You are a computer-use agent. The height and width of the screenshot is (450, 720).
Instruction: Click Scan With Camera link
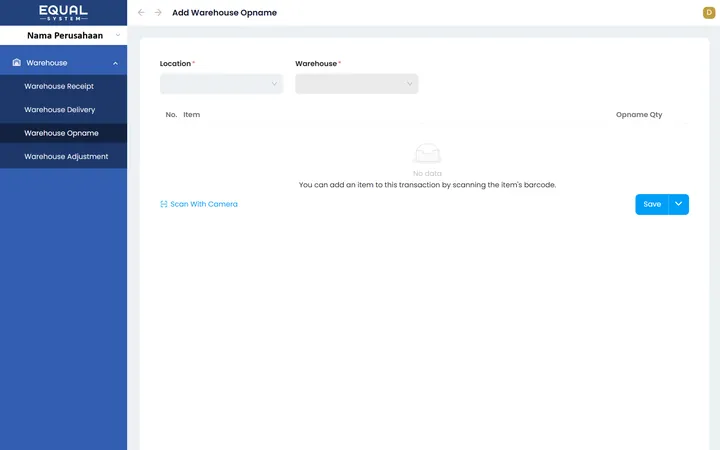tap(199, 204)
